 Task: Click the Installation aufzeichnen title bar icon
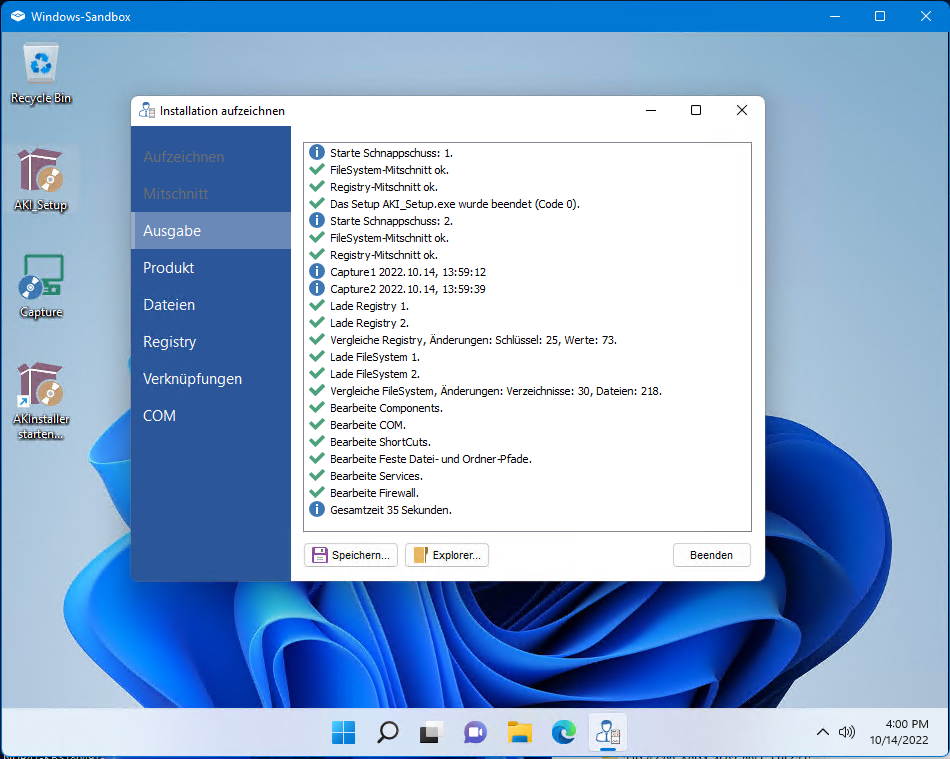(x=147, y=110)
